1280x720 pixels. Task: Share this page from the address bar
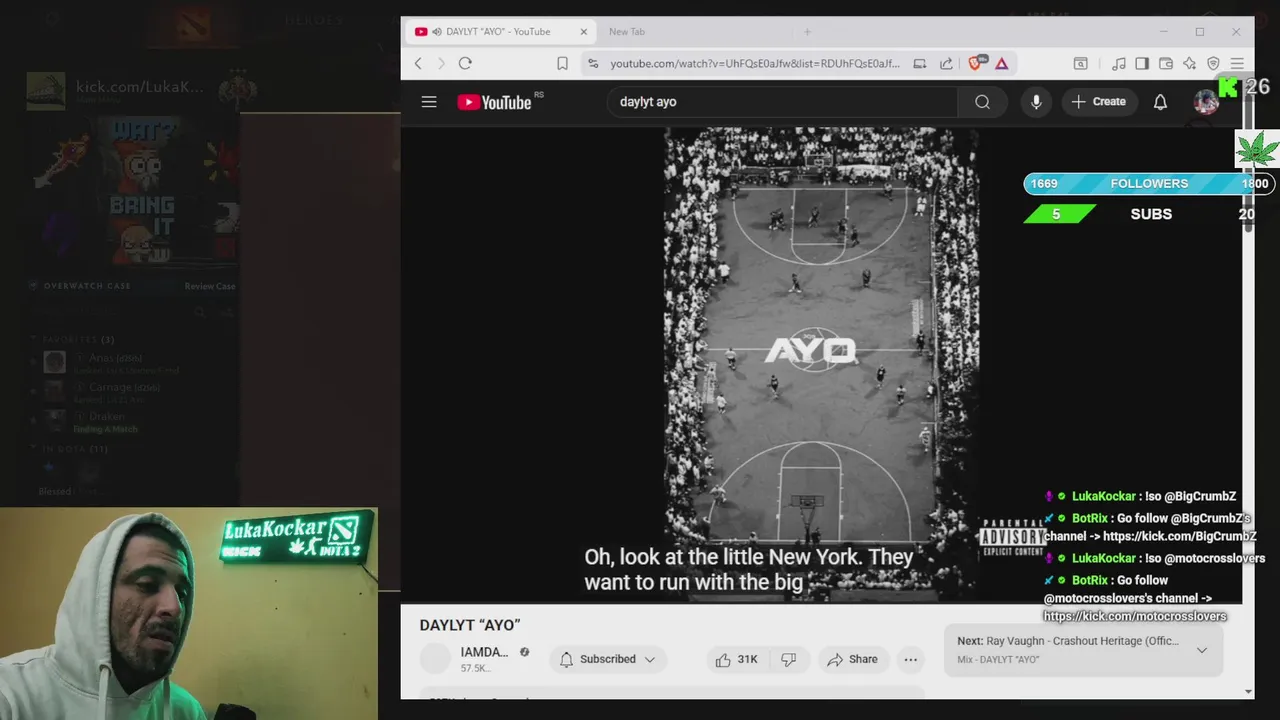[946, 63]
